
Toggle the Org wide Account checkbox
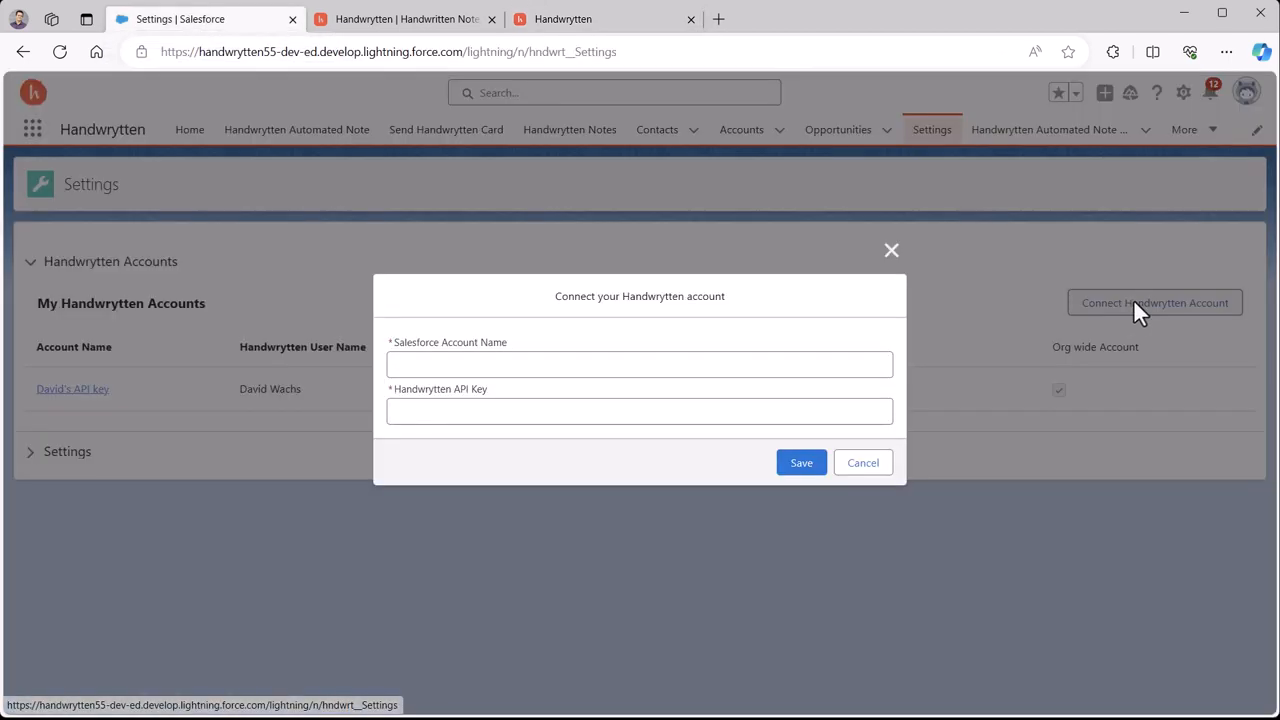[1059, 390]
